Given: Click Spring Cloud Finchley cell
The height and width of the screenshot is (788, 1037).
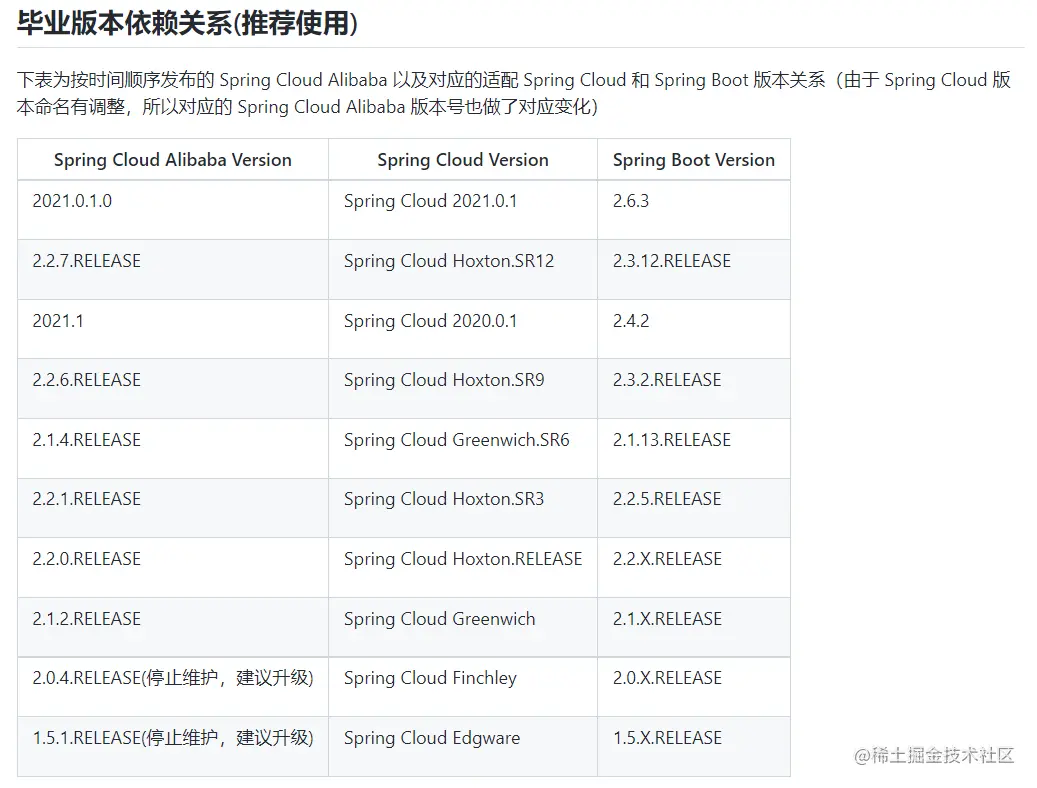Looking at the screenshot, I should tap(463, 686).
